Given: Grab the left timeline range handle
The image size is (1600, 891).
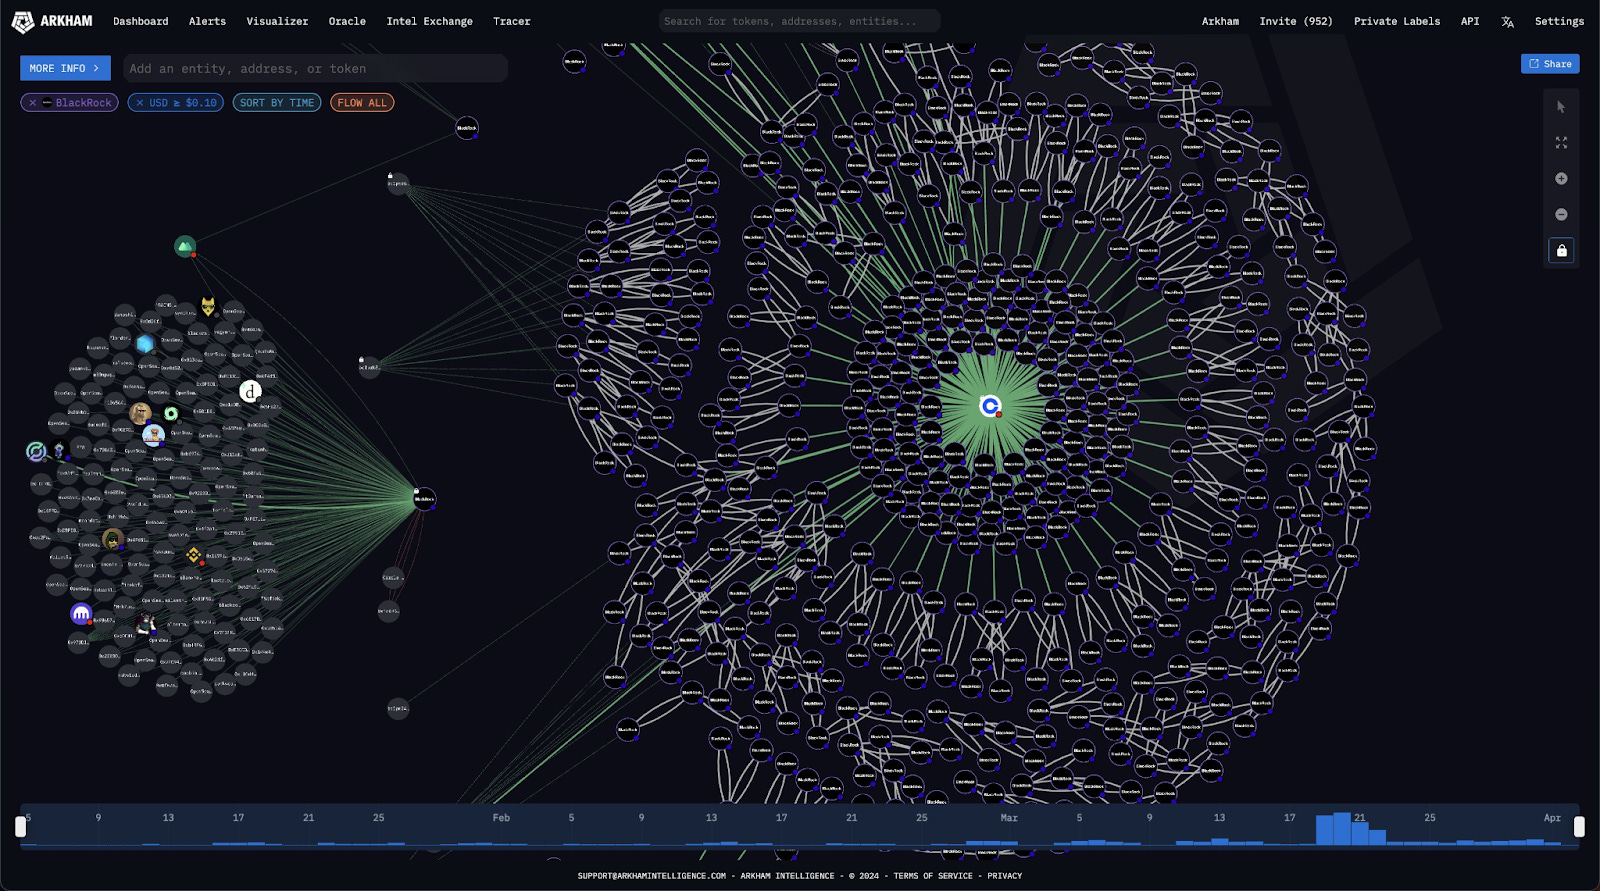Looking at the screenshot, I should pyautogui.click(x=20, y=826).
